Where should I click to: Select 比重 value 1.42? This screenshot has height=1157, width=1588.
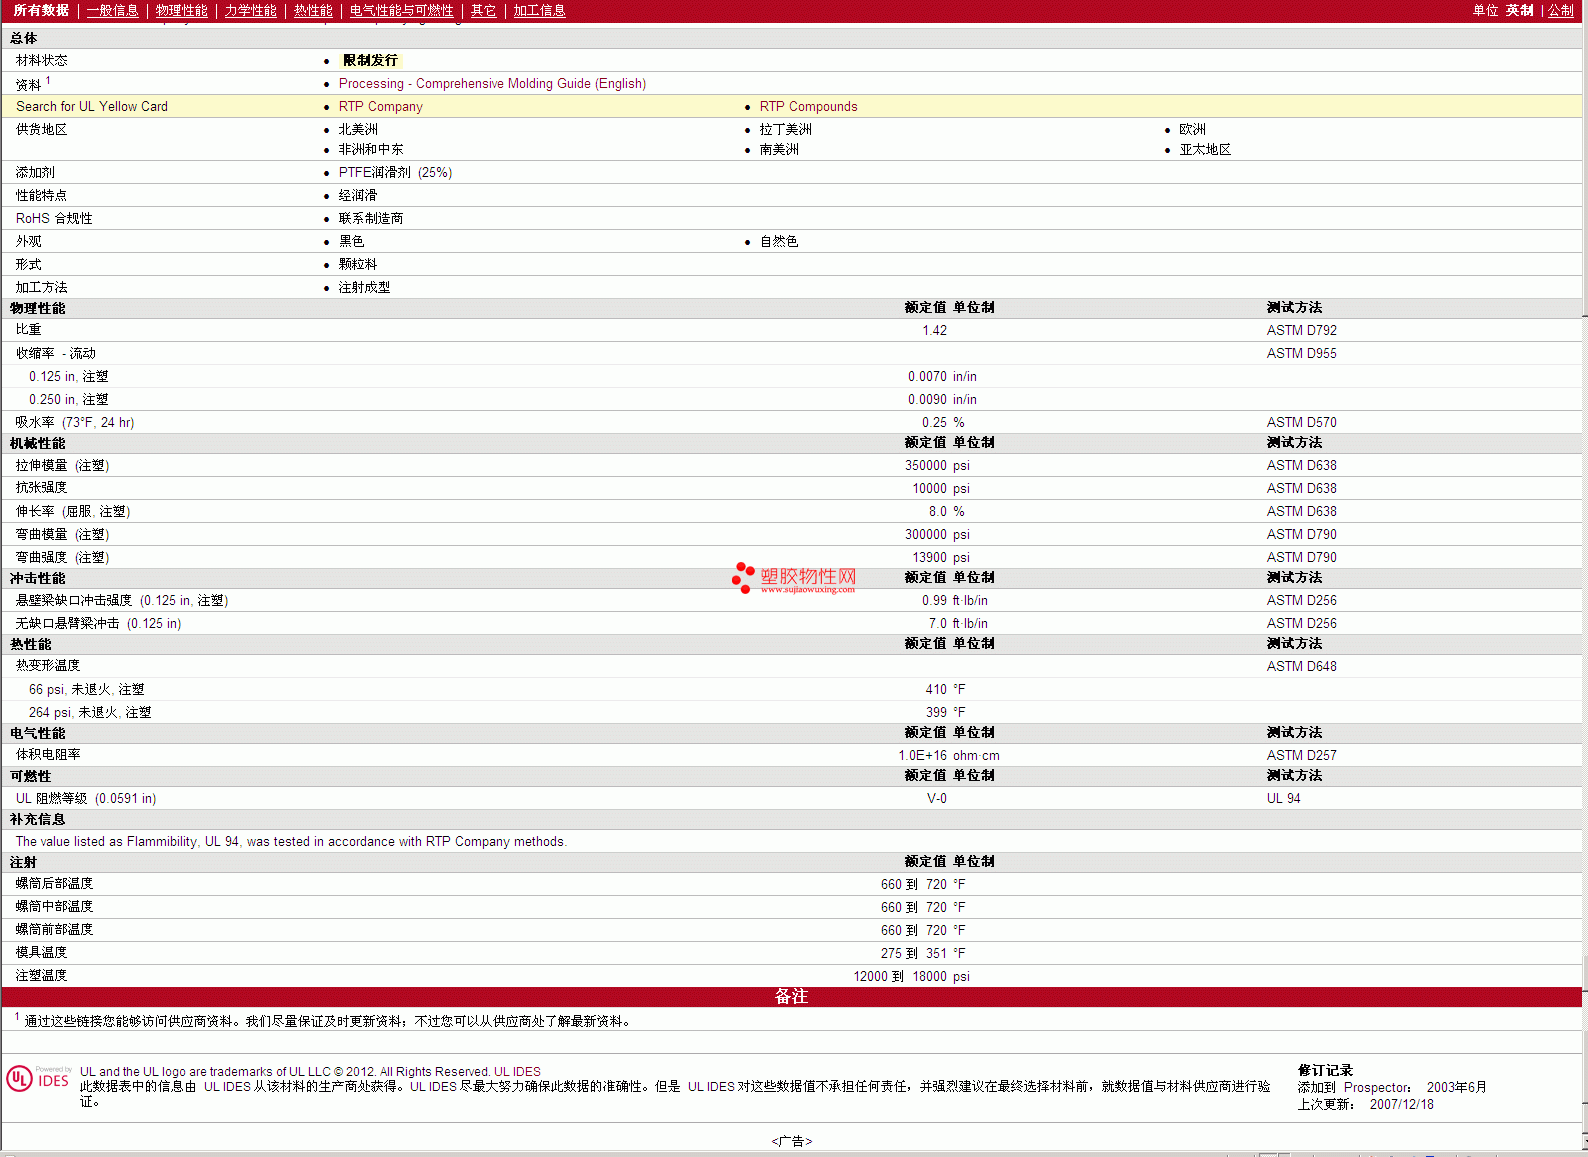[934, 331]
